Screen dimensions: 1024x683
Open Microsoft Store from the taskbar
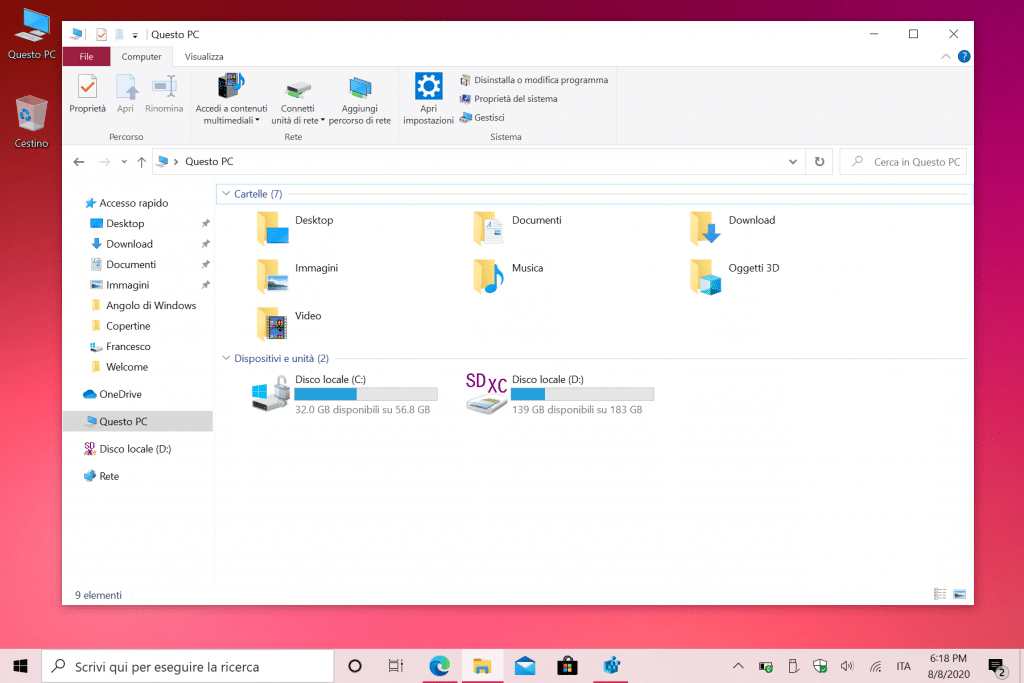(567, 666)
